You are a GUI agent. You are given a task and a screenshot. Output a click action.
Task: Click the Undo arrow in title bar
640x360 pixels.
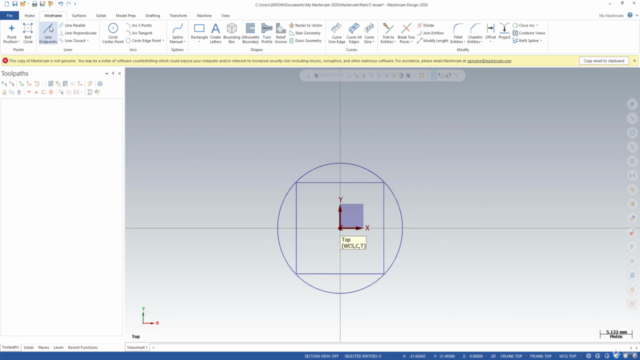point(60,4)
